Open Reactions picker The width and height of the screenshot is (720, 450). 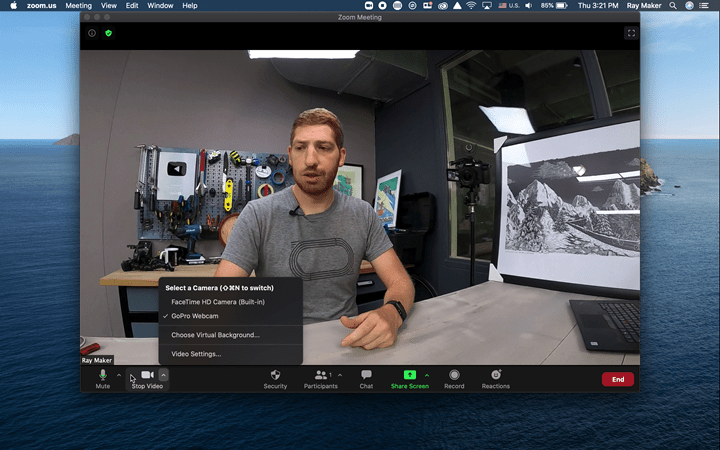pyautogui.click(x=495, y=379)
